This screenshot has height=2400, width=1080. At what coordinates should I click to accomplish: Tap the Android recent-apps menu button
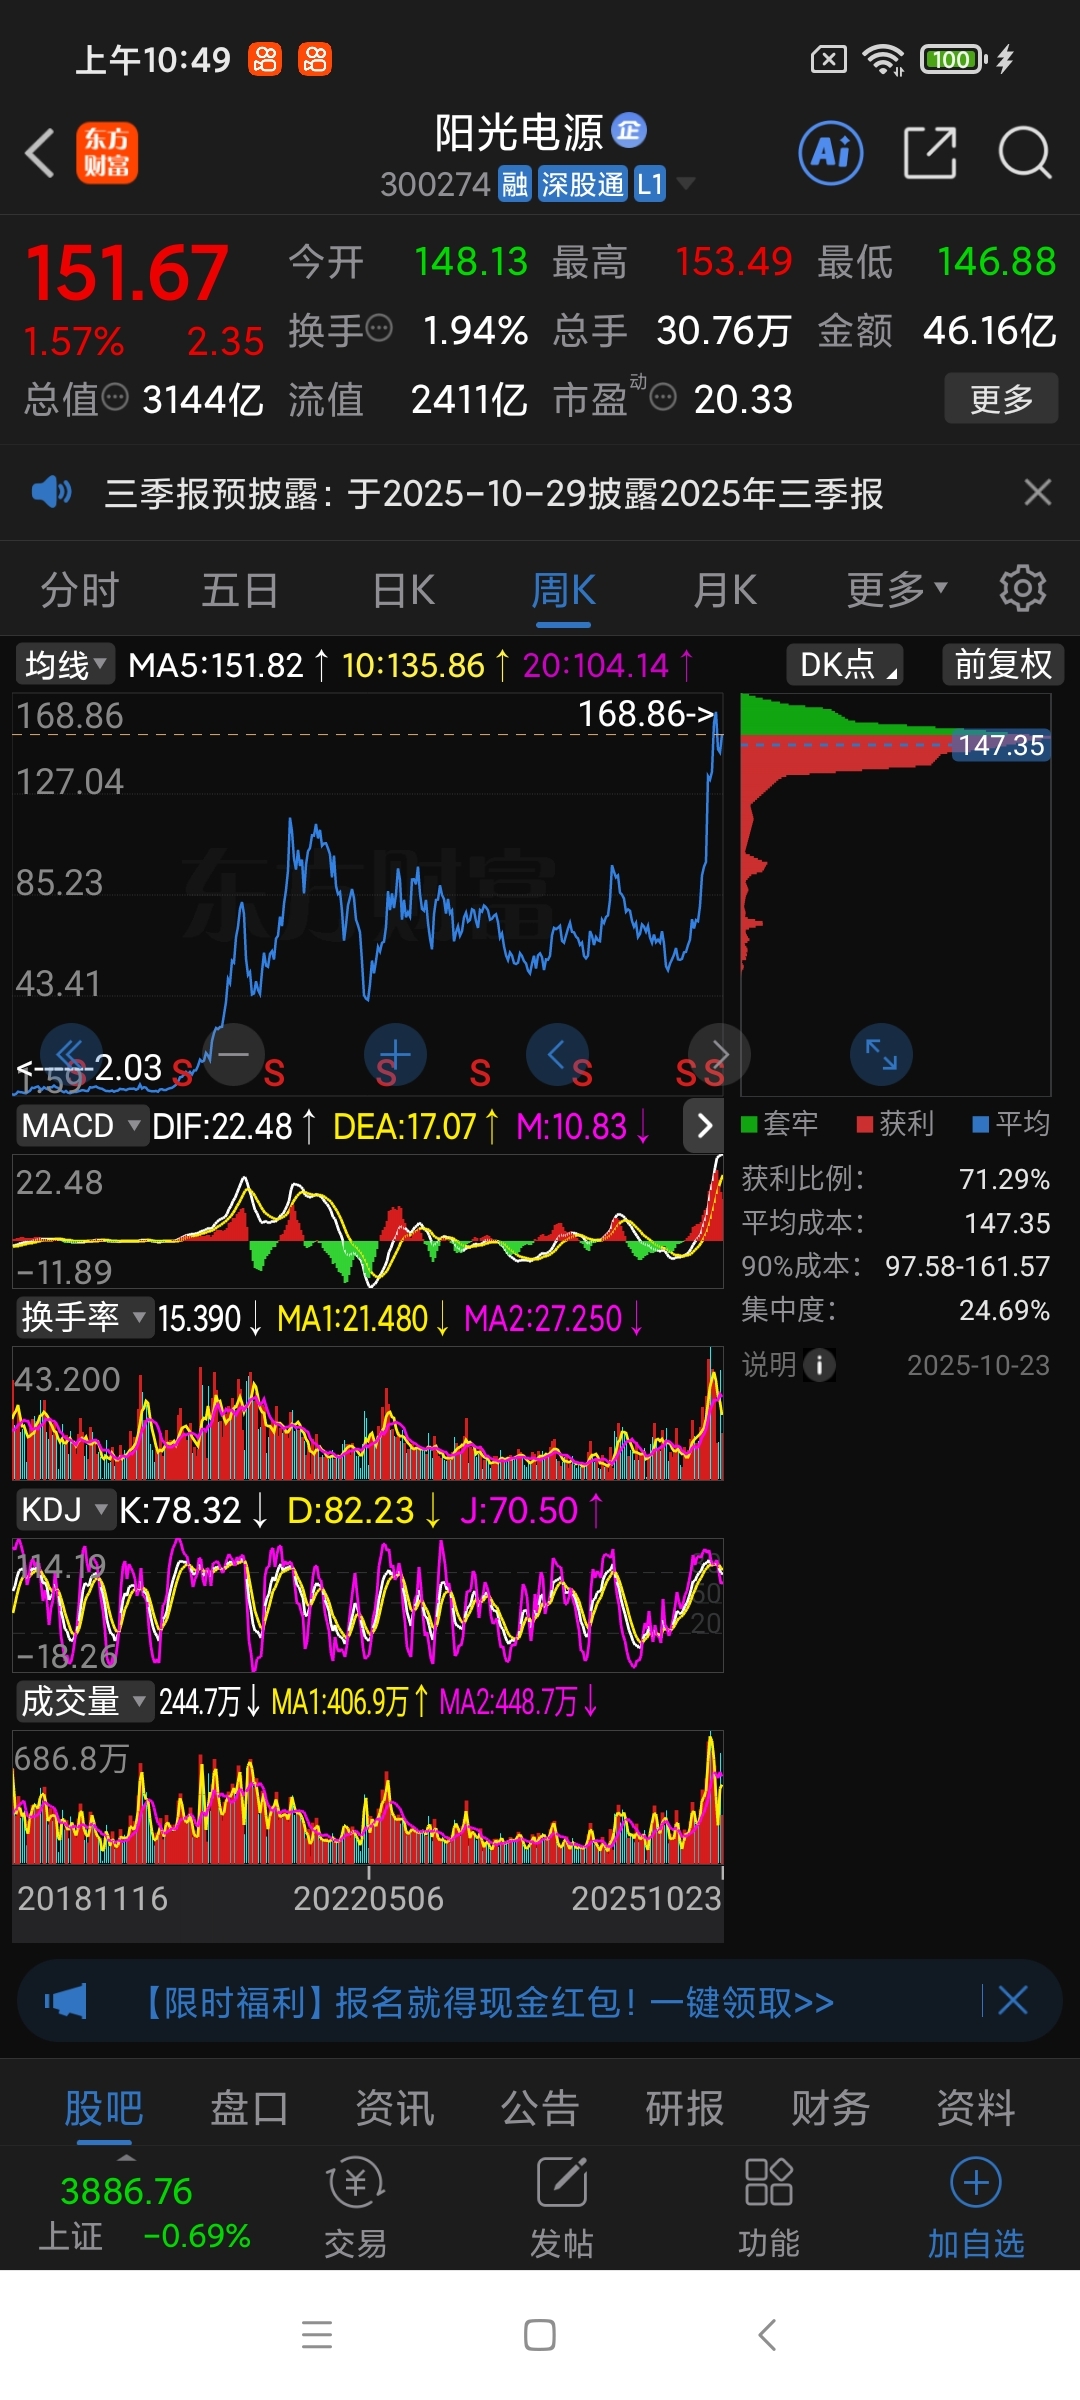pos(317,2334)
